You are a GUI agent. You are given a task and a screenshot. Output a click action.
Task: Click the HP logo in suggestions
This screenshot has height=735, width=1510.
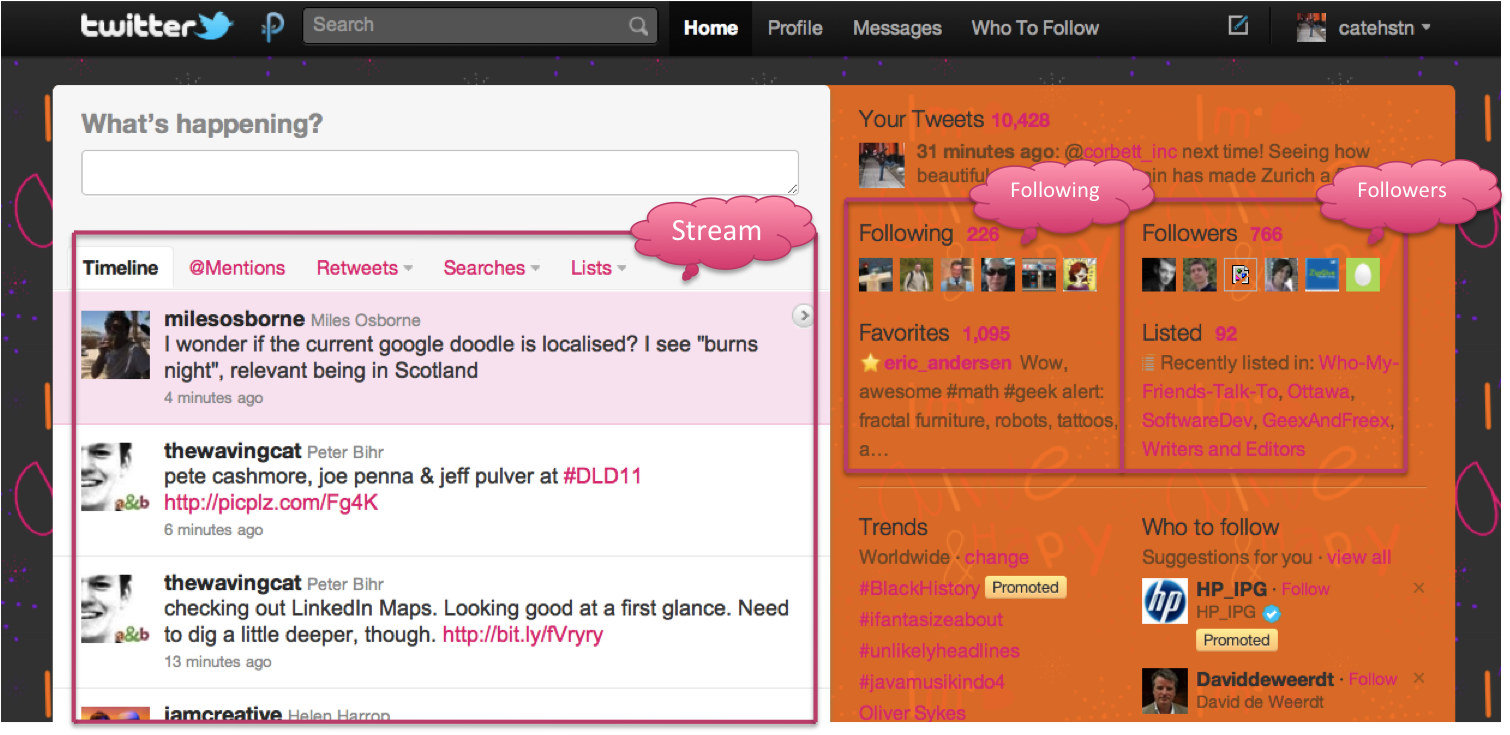[1164, 601]
